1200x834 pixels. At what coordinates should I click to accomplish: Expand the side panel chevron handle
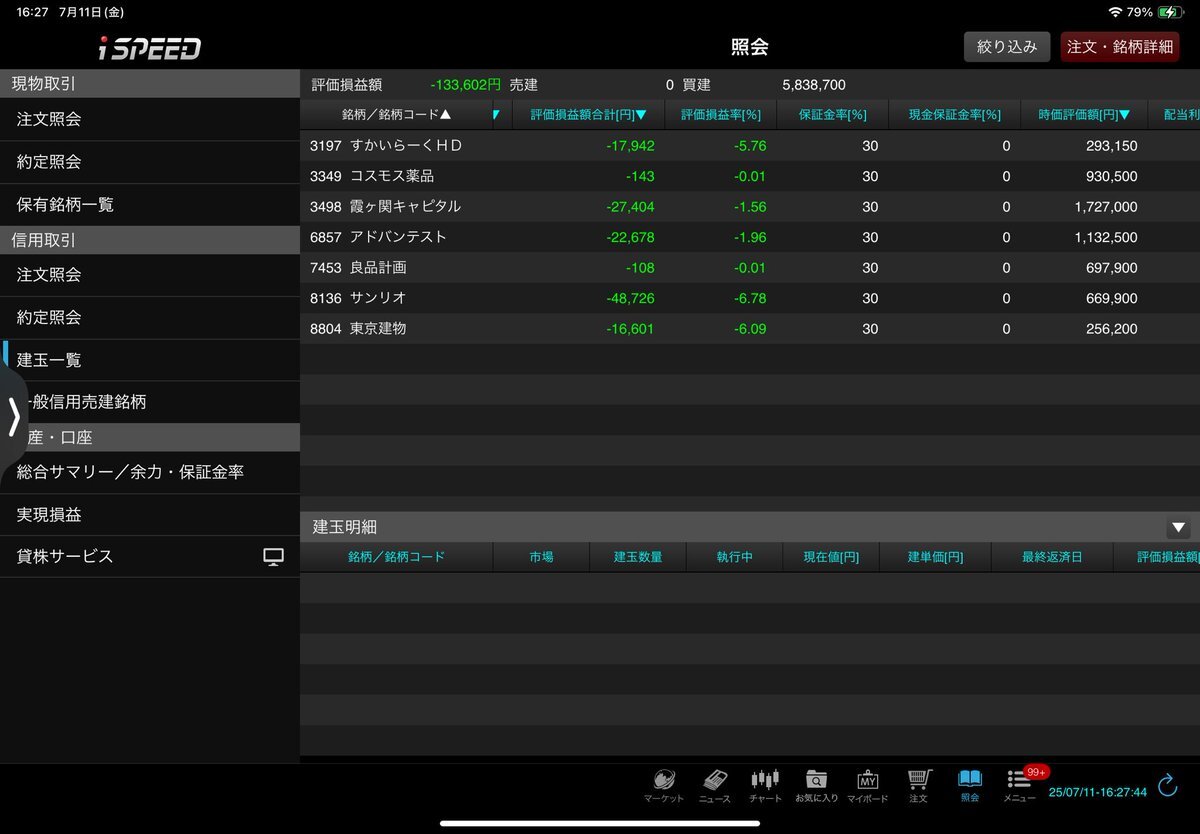pyautogui.click(x=13, y=417)
